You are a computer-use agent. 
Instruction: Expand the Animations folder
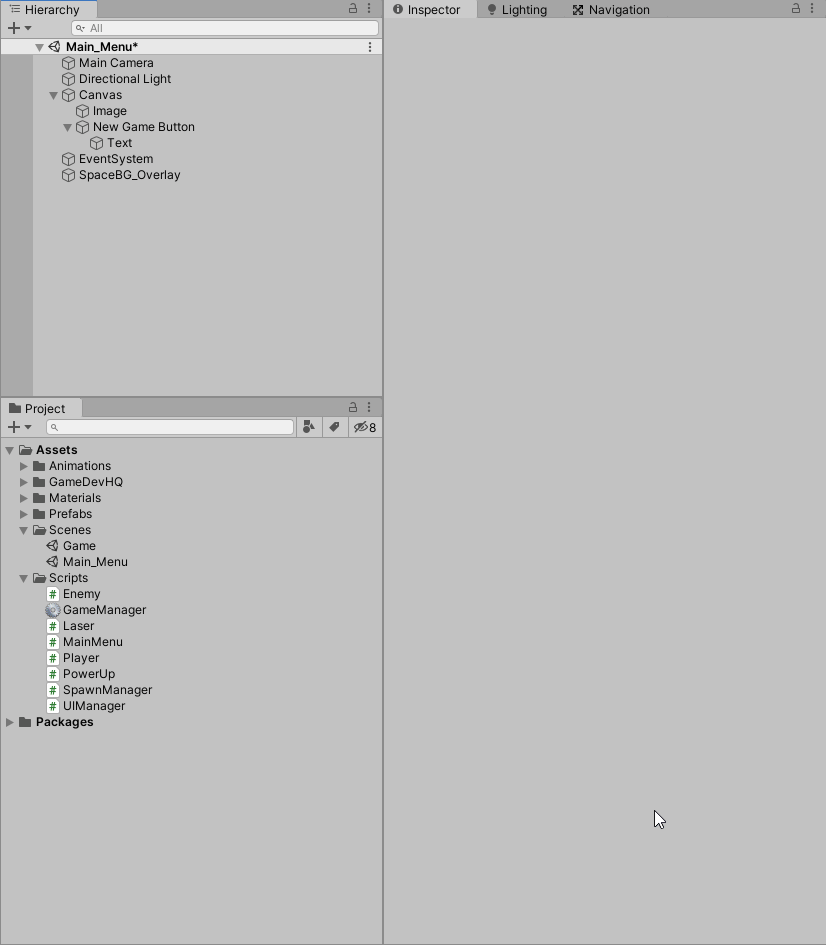[x=23, y=466]
